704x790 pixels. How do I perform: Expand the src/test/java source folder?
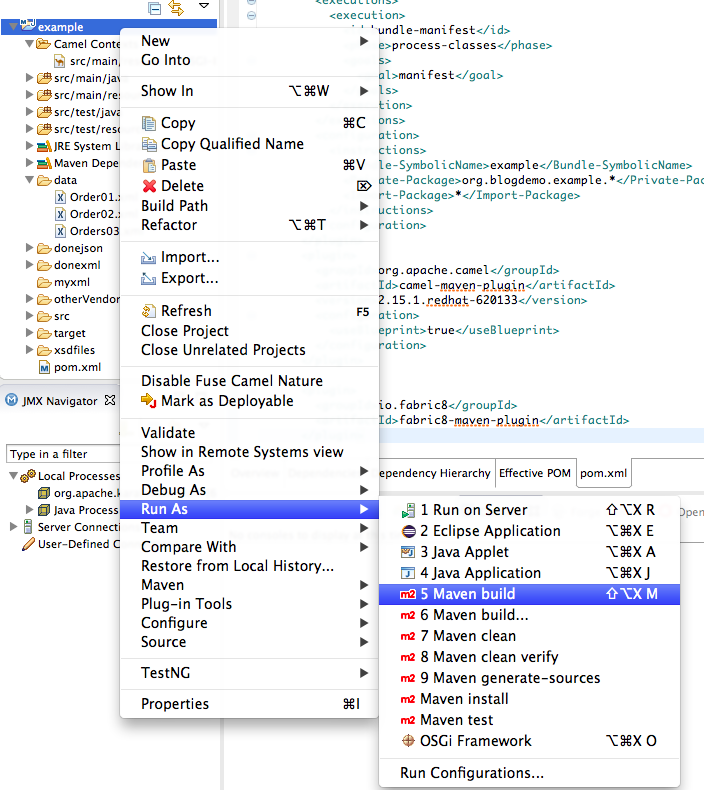tap(30, 111)
